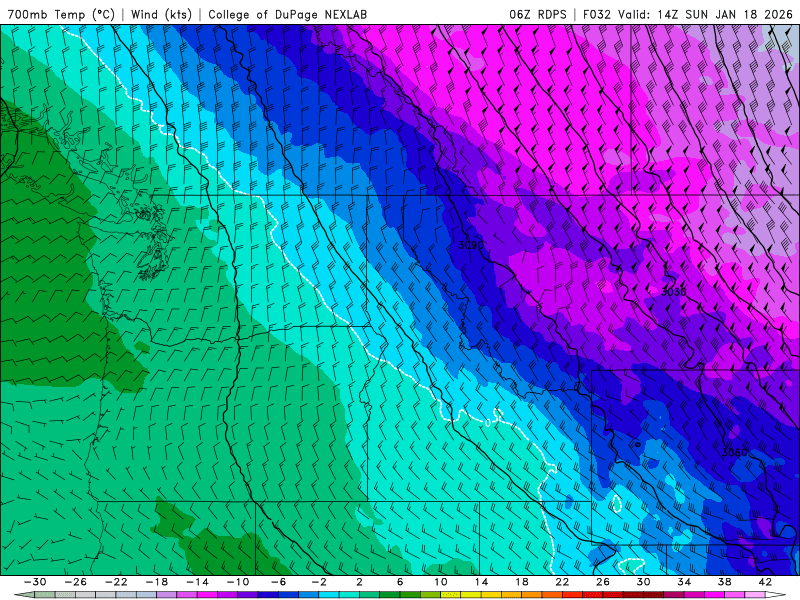Click the 42 color scale label
Screen dimensions: 800x600
[x=765, y=582]
